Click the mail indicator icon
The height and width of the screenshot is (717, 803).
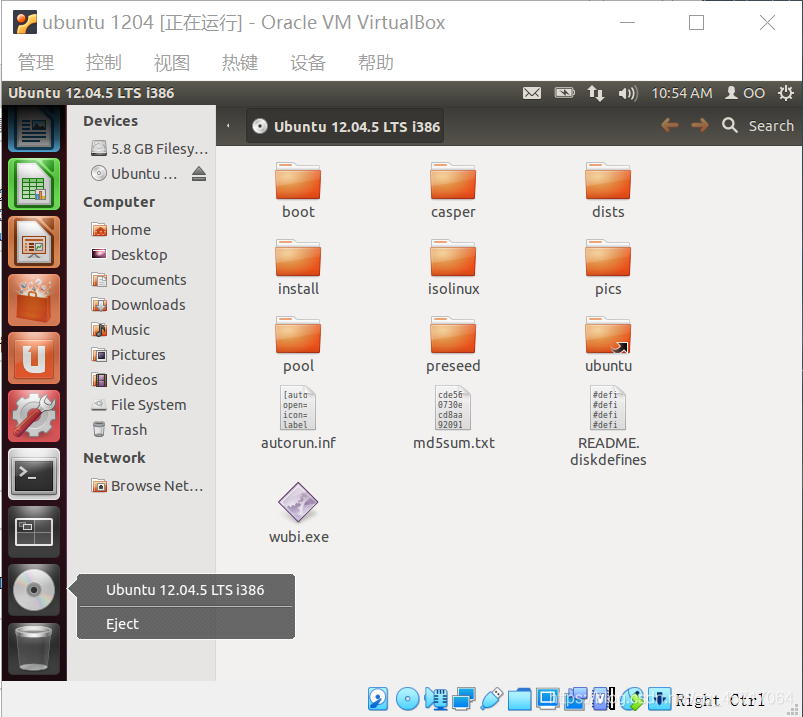point(532,93)
